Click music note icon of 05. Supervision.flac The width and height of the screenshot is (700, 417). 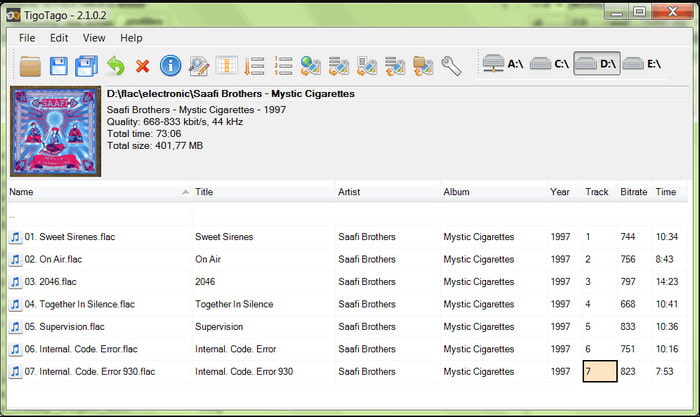(x=15, y=327)
